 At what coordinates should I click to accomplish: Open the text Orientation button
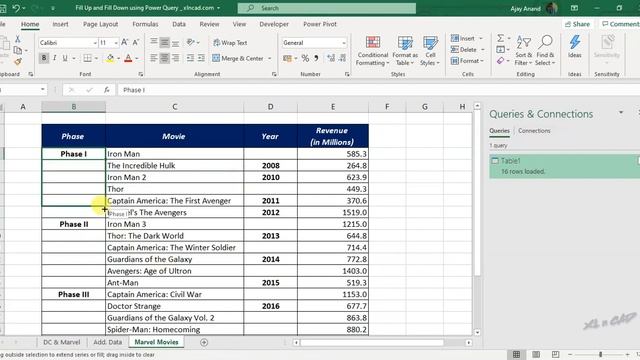click(191, 42)
